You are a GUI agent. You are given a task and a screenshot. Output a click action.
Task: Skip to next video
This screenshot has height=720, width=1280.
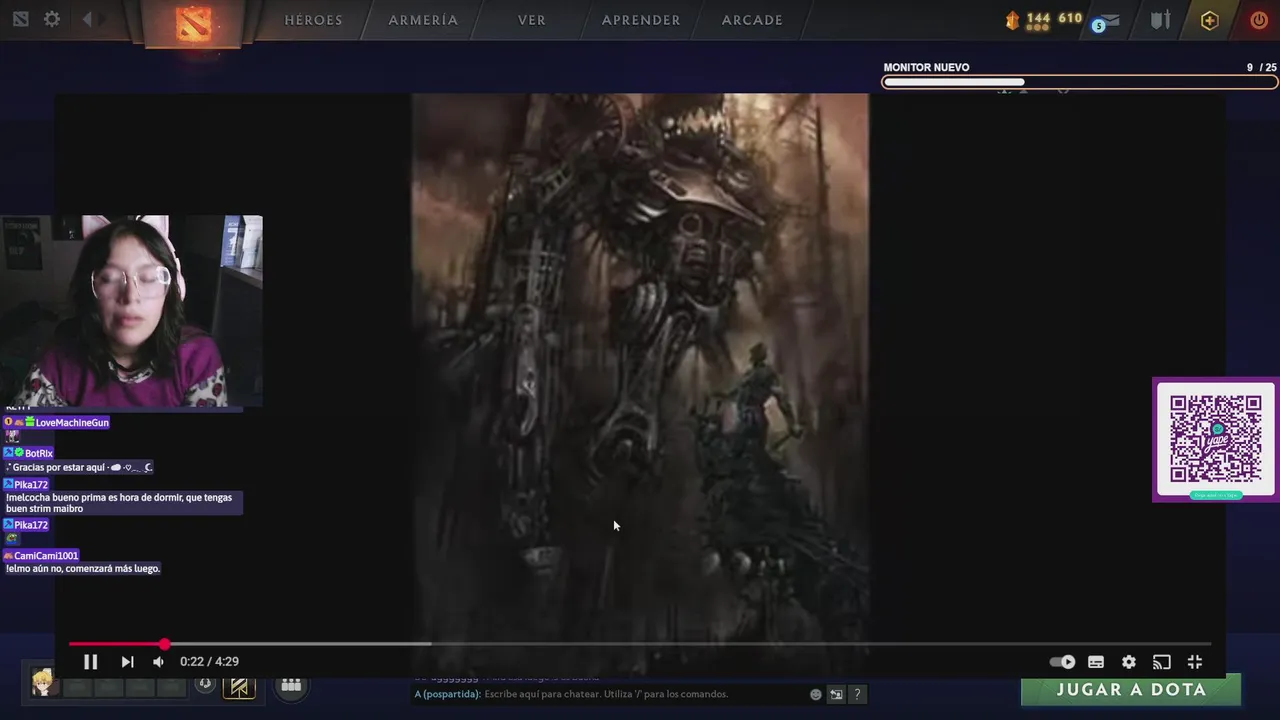(127, 661)
